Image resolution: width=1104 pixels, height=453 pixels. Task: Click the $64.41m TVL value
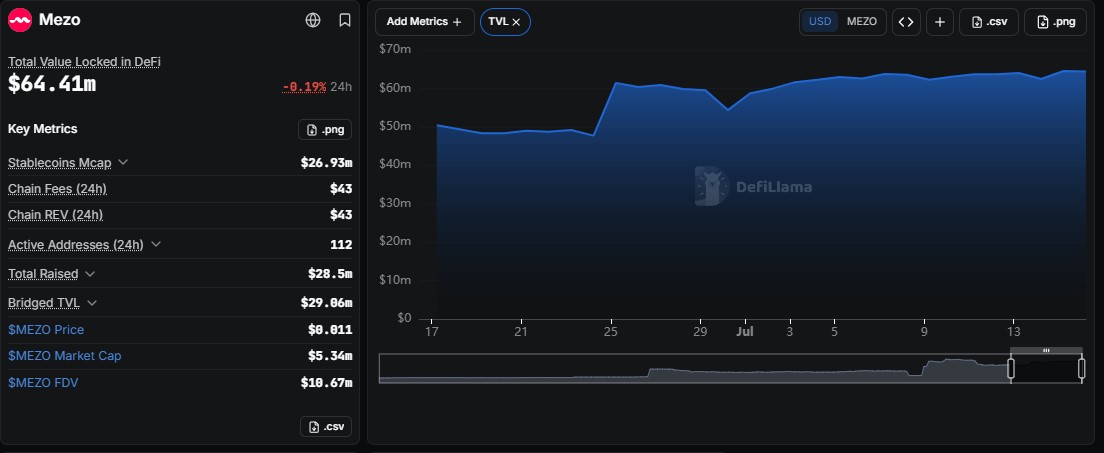[x=52, y=84]
